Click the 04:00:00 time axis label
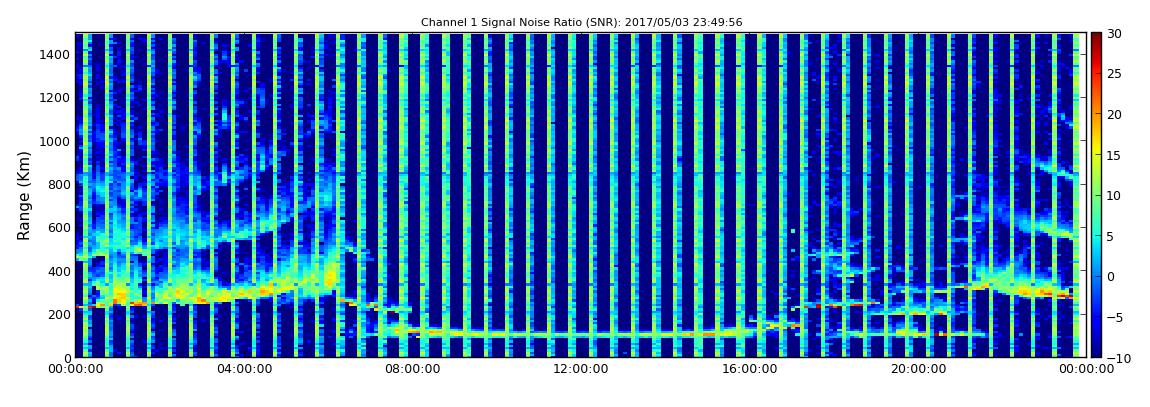The width and height of the screenshot is (1150, 407). pos(243,369)
